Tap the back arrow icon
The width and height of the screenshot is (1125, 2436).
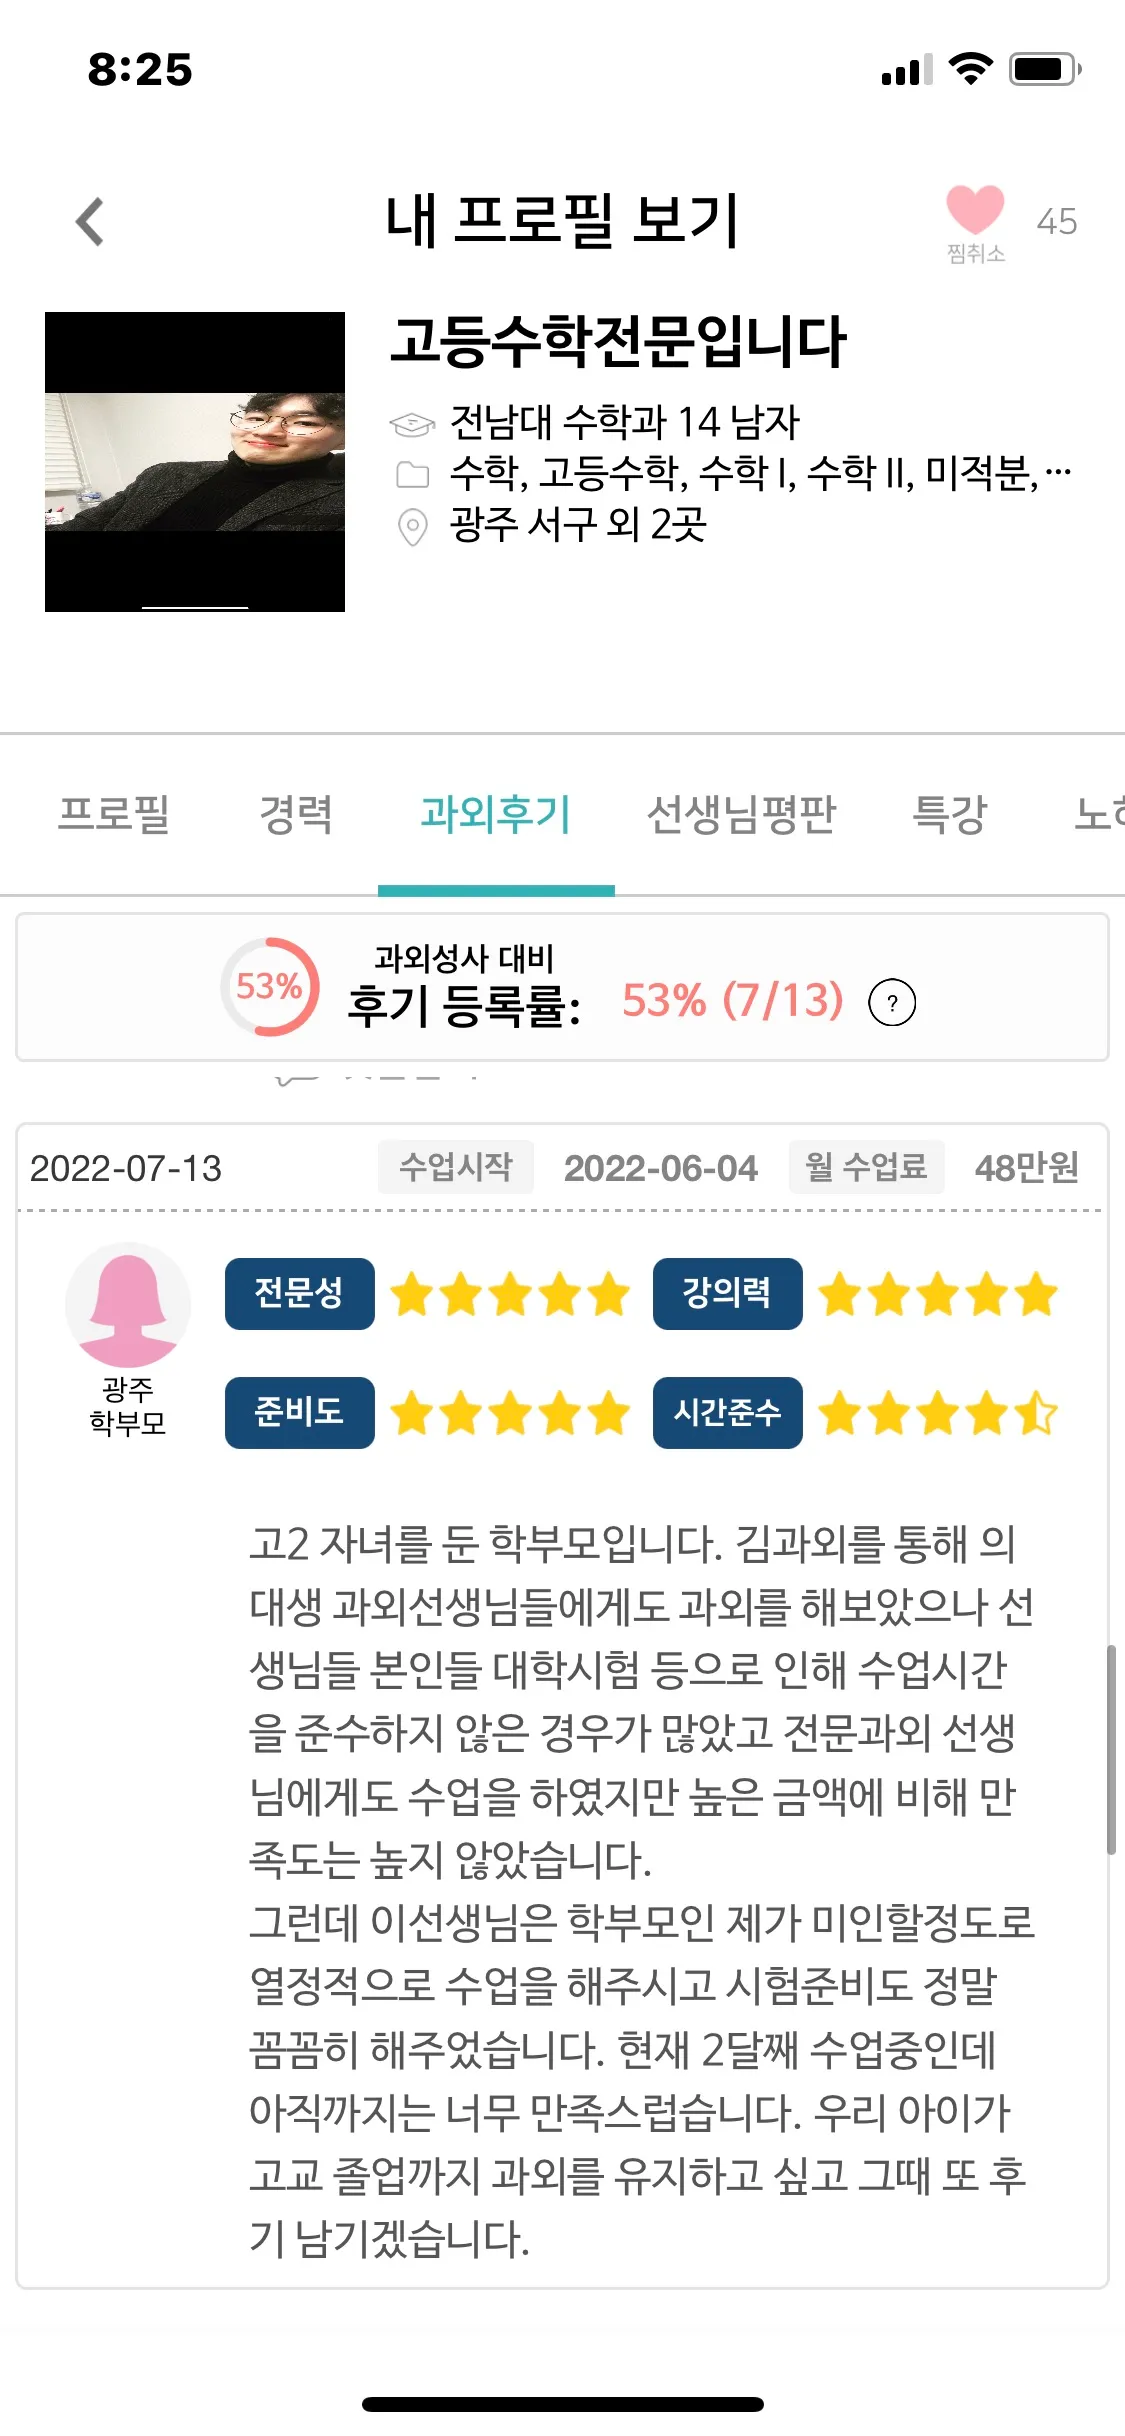90,221
